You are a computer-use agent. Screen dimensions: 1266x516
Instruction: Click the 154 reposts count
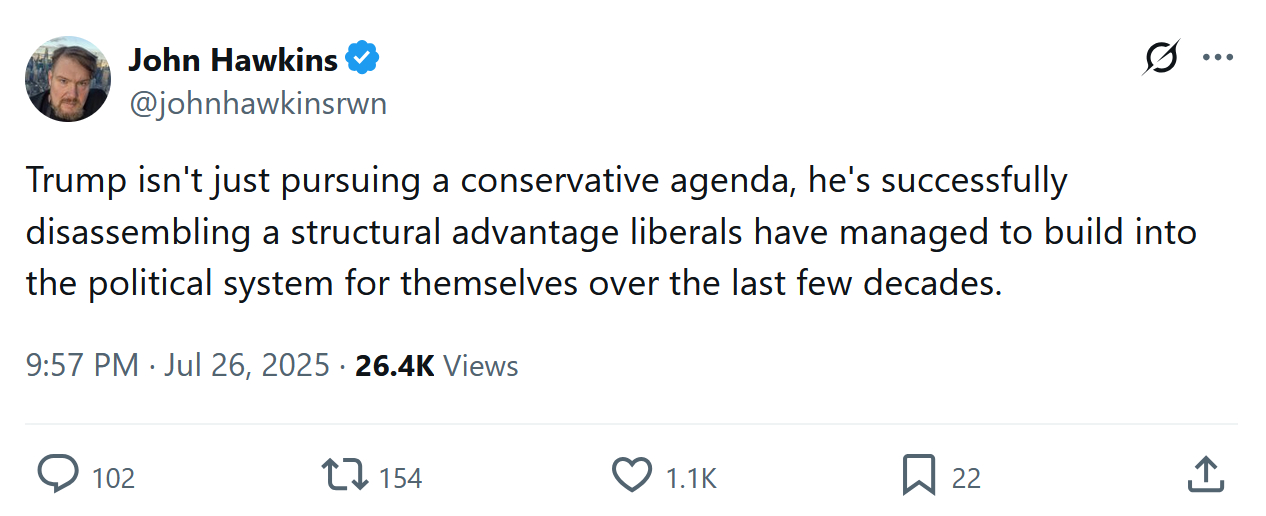coord(401,478)
